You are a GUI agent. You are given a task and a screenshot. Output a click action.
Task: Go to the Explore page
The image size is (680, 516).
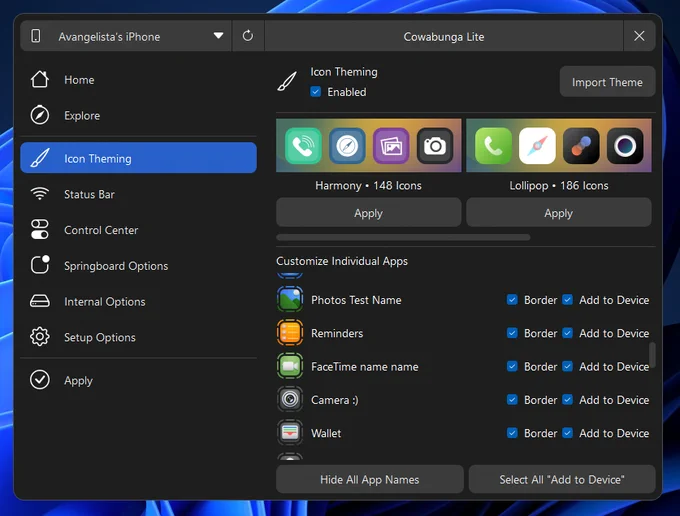pos(138,115)
